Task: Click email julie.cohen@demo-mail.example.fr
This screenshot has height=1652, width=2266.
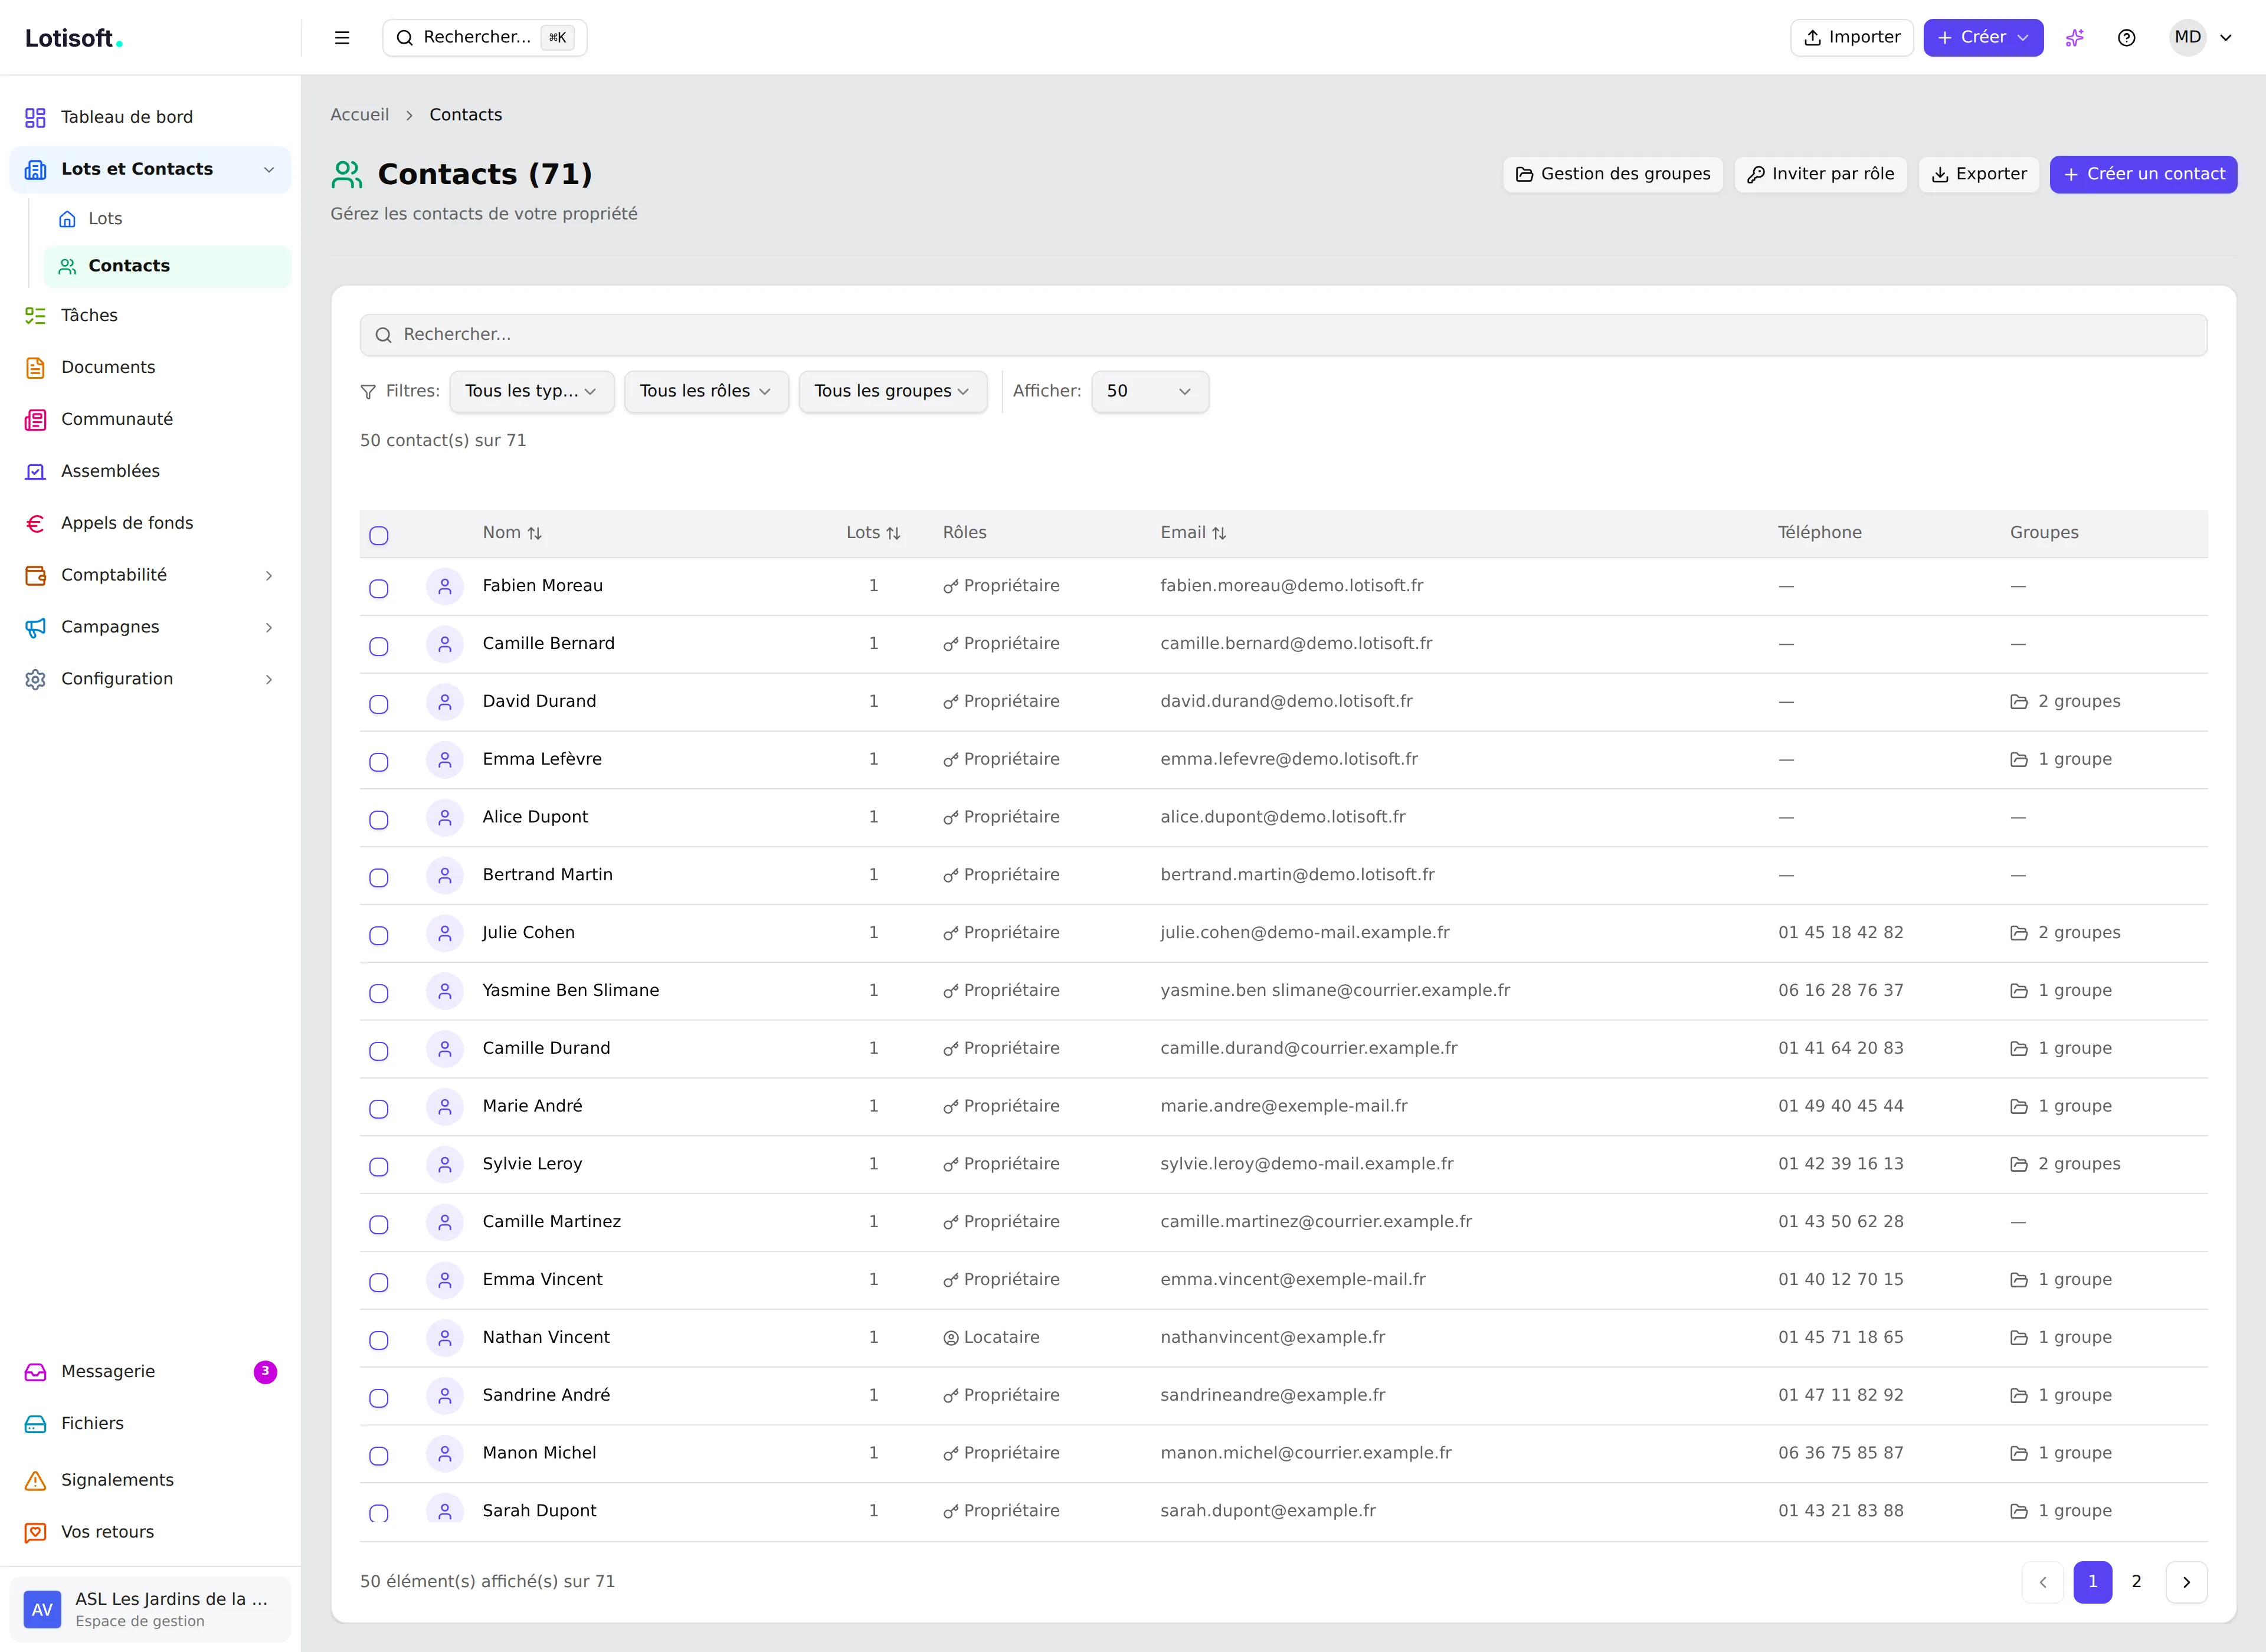Action: [x=1304, y=933]
